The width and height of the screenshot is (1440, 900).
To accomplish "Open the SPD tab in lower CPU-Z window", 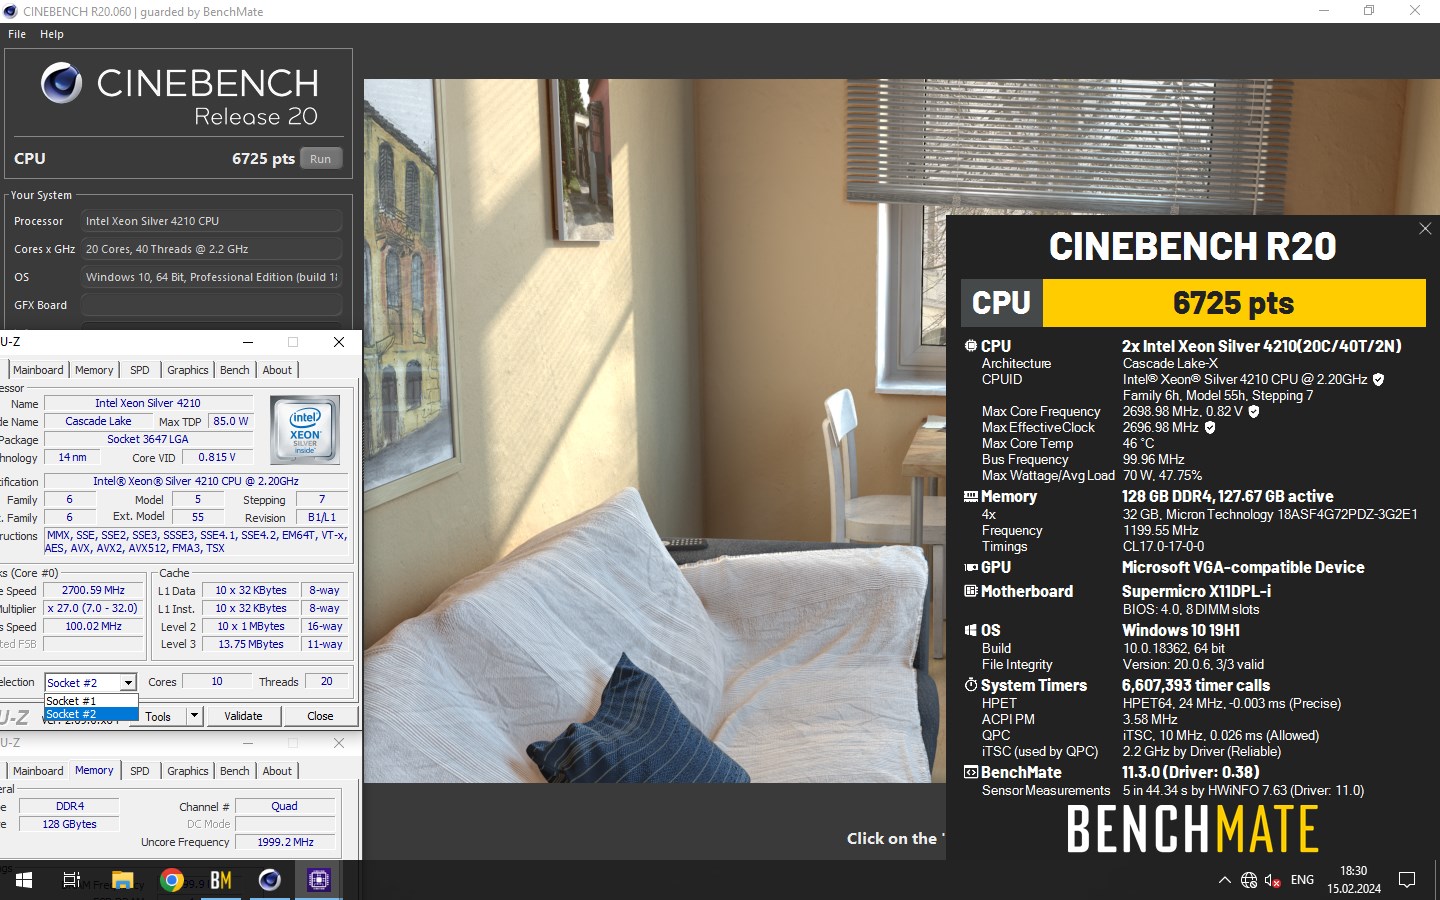I will [140, 771].
